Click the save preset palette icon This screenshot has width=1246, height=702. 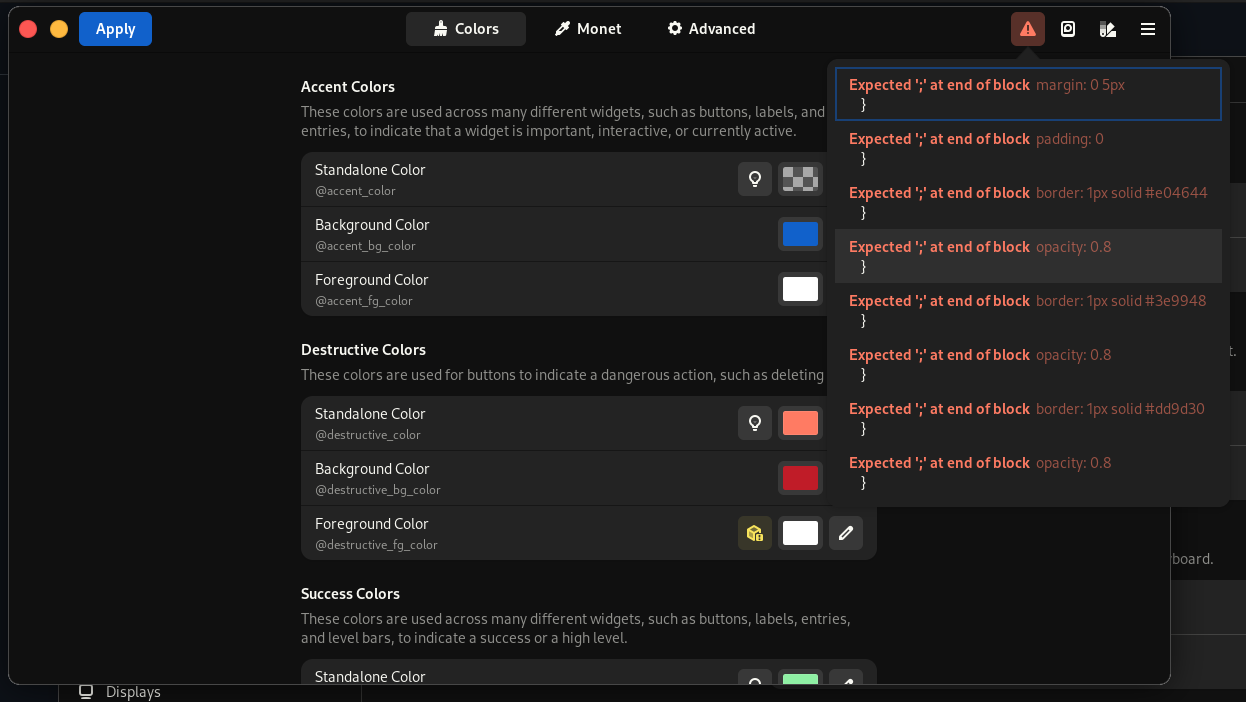tap(1107, 29)
